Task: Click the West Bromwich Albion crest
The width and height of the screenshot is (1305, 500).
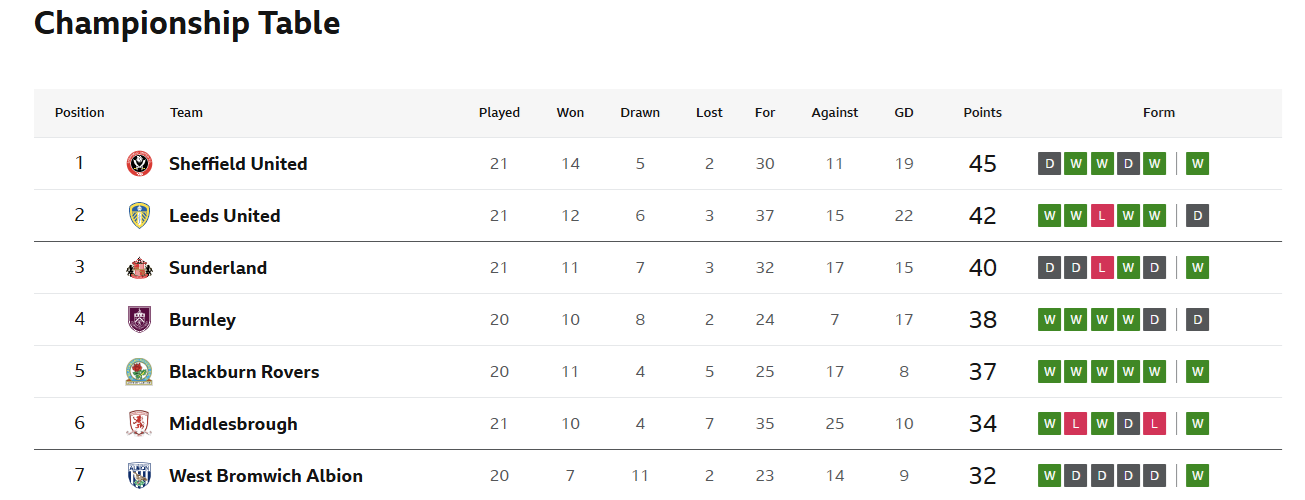Action: pyautogui.click(x=139, y=476)
